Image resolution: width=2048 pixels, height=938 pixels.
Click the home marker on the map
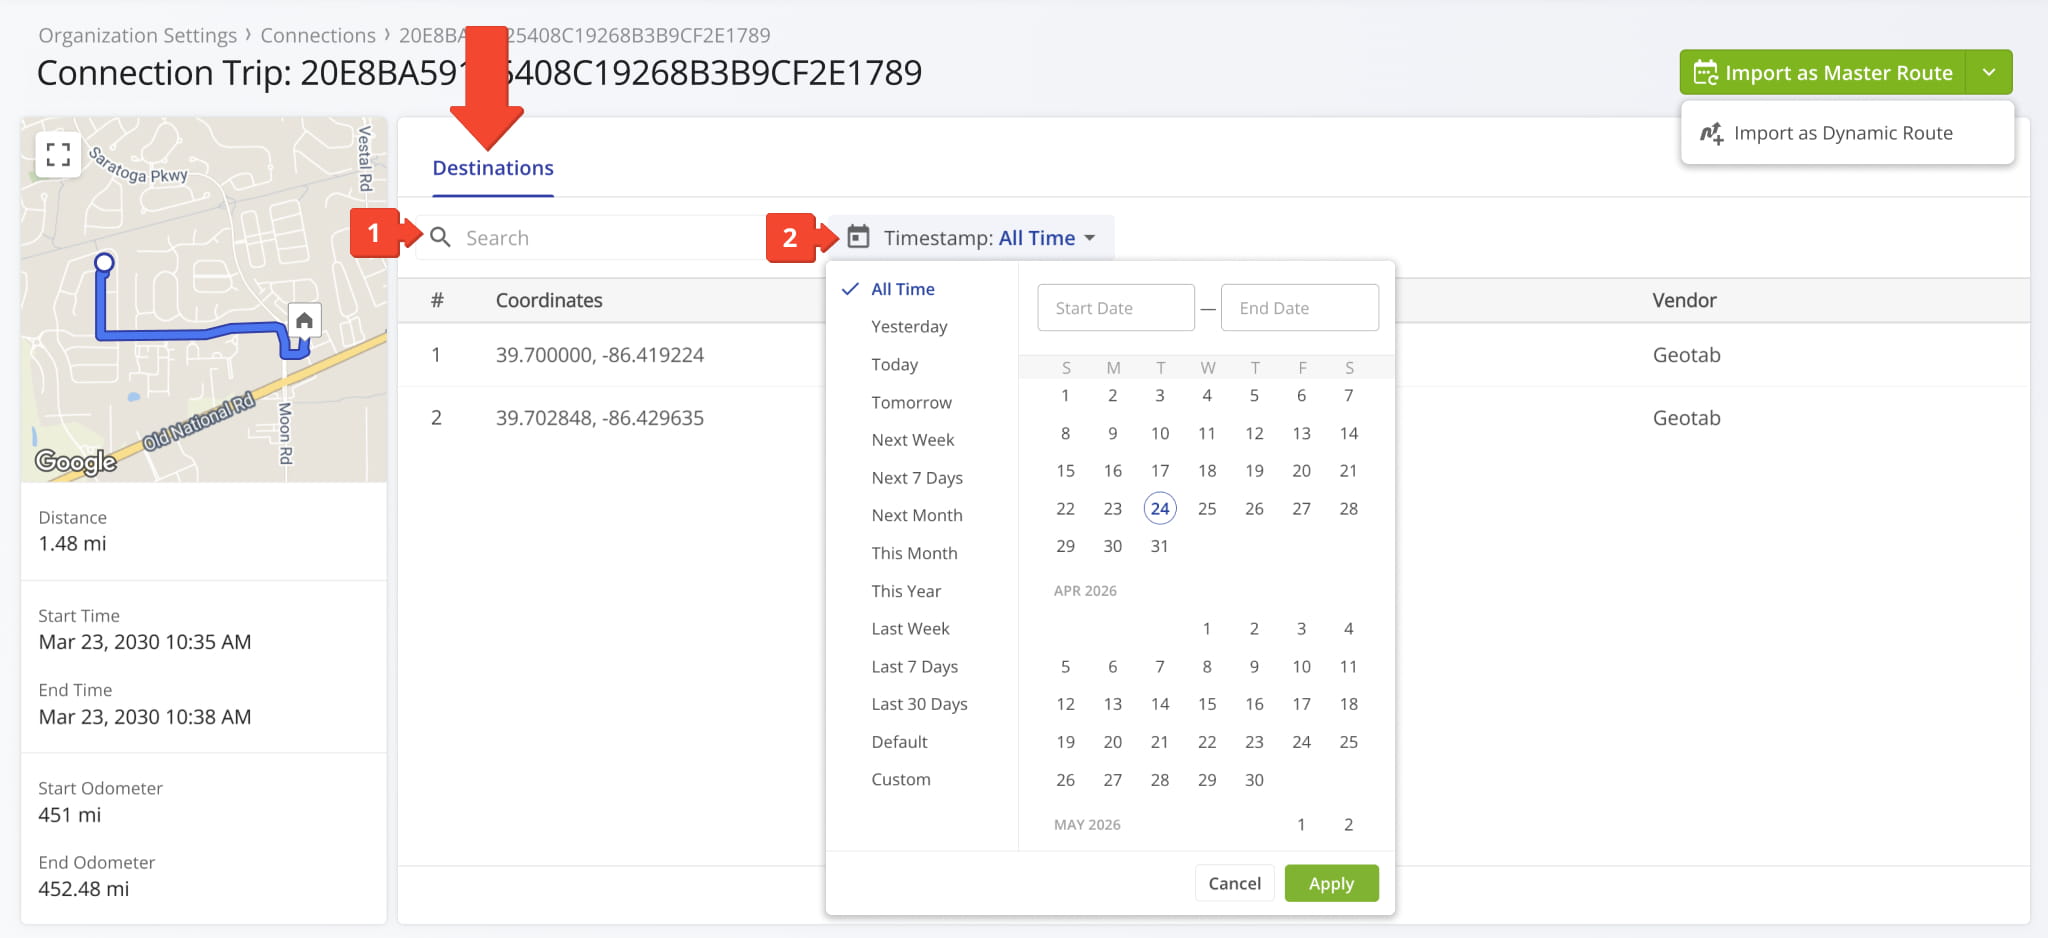click(304, 320)
